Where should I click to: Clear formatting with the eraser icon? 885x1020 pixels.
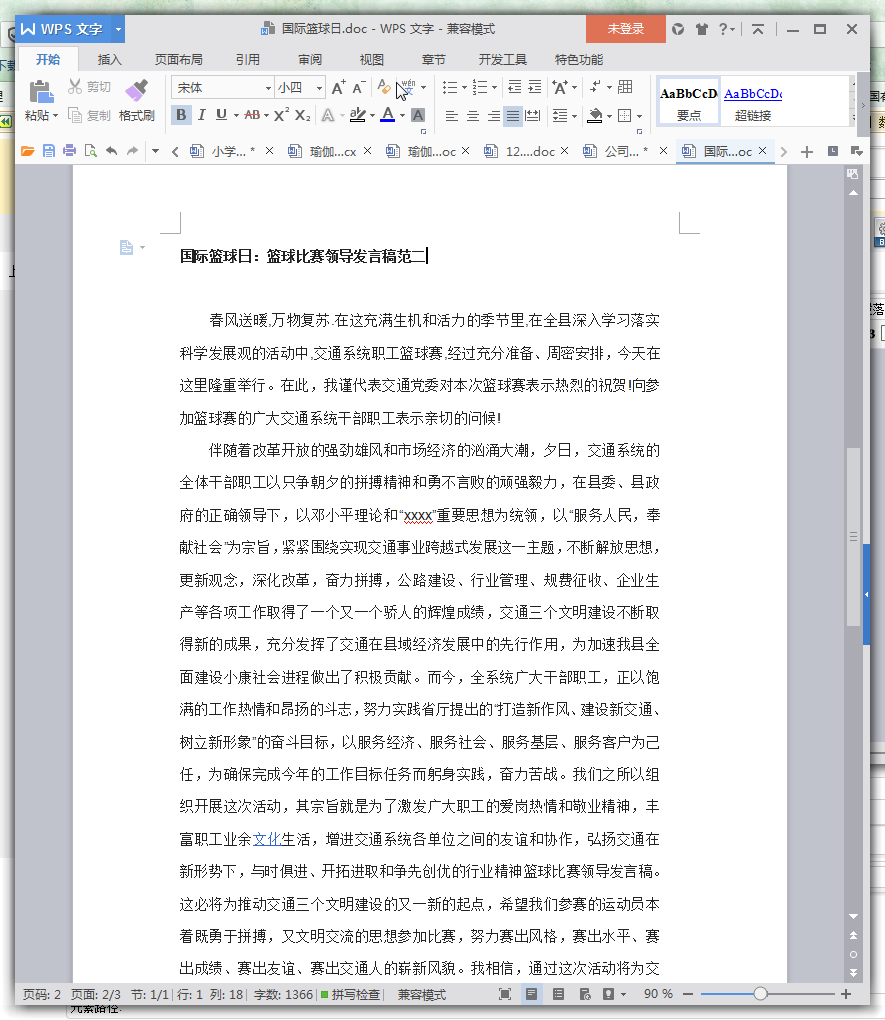point(385,87)
